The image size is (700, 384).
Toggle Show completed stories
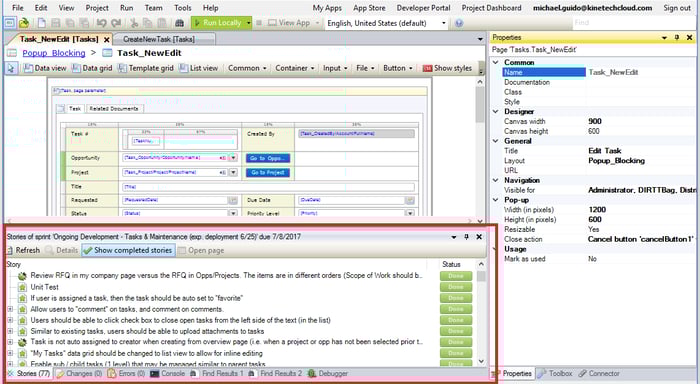pos(128,250)
